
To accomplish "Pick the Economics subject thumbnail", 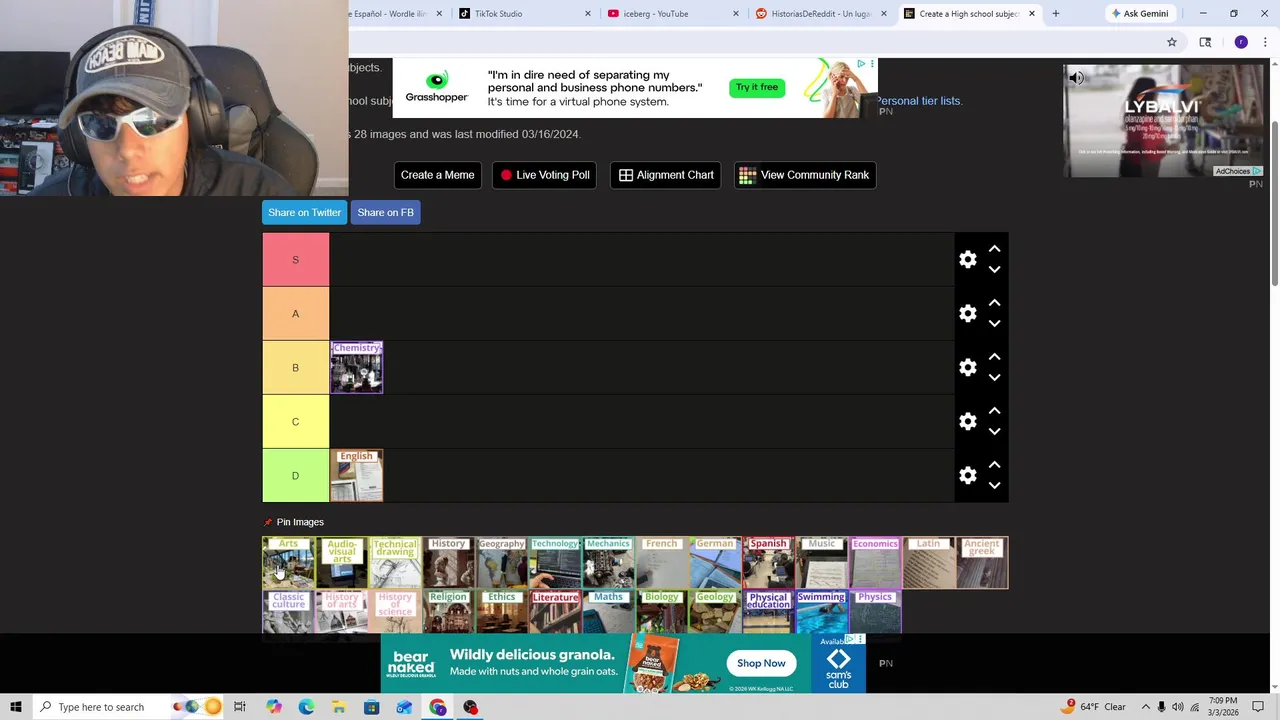I will pos(875,562).
